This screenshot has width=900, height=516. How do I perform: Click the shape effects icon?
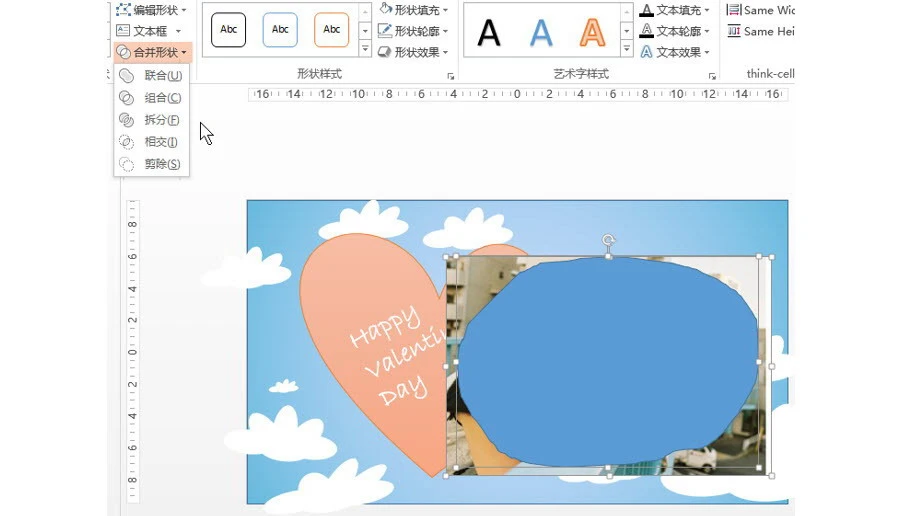[x=385, y=52]
